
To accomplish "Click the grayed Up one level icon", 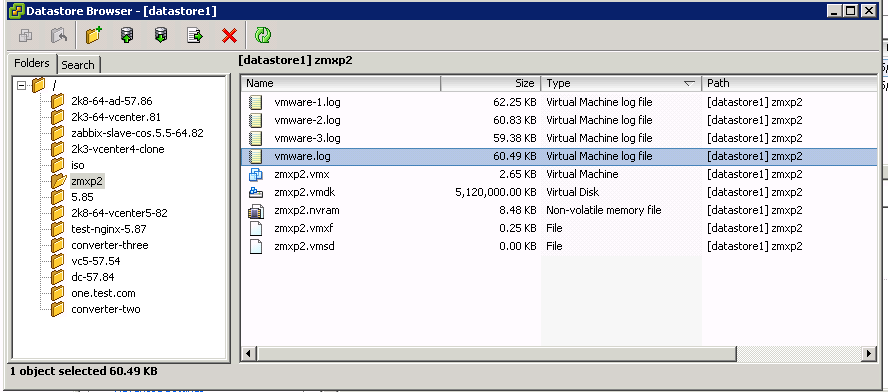I will coord(59,36).
